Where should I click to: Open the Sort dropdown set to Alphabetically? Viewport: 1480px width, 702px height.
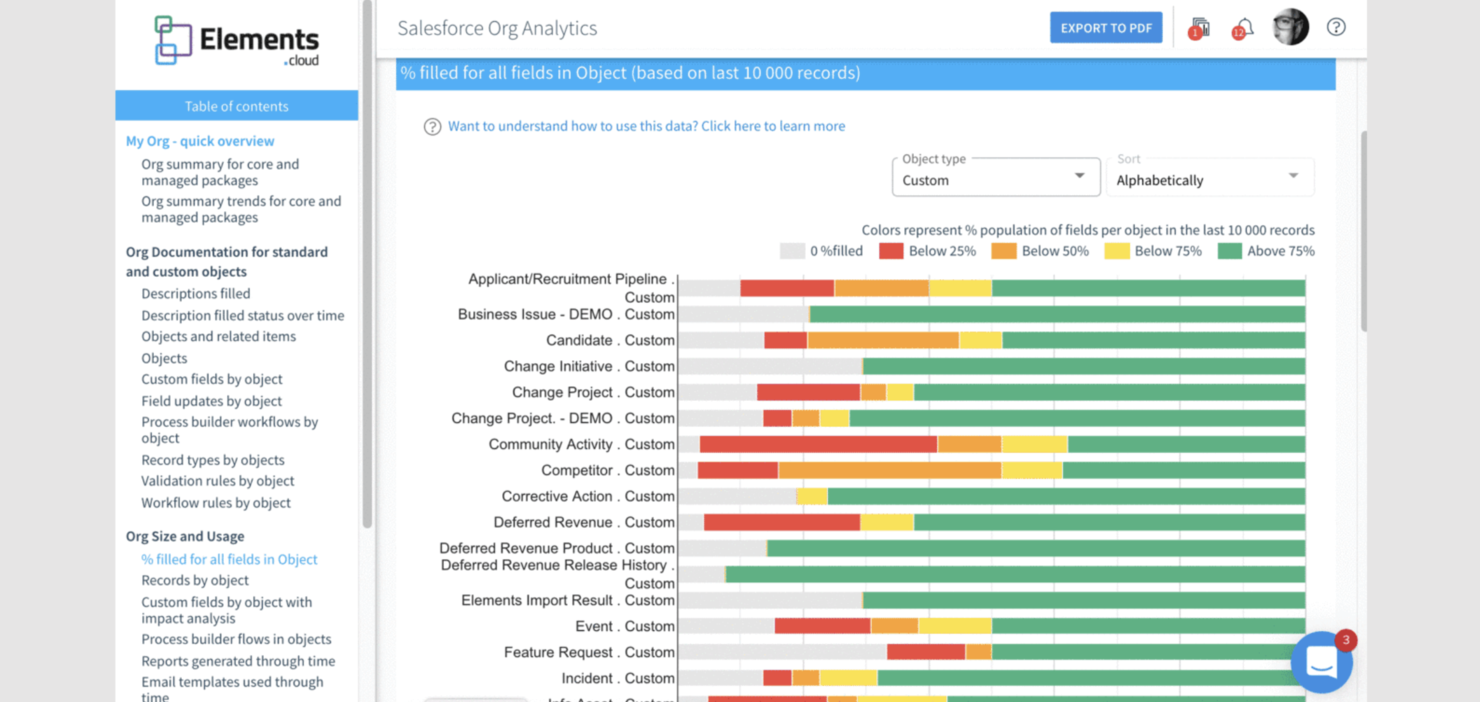[1210, 179]
